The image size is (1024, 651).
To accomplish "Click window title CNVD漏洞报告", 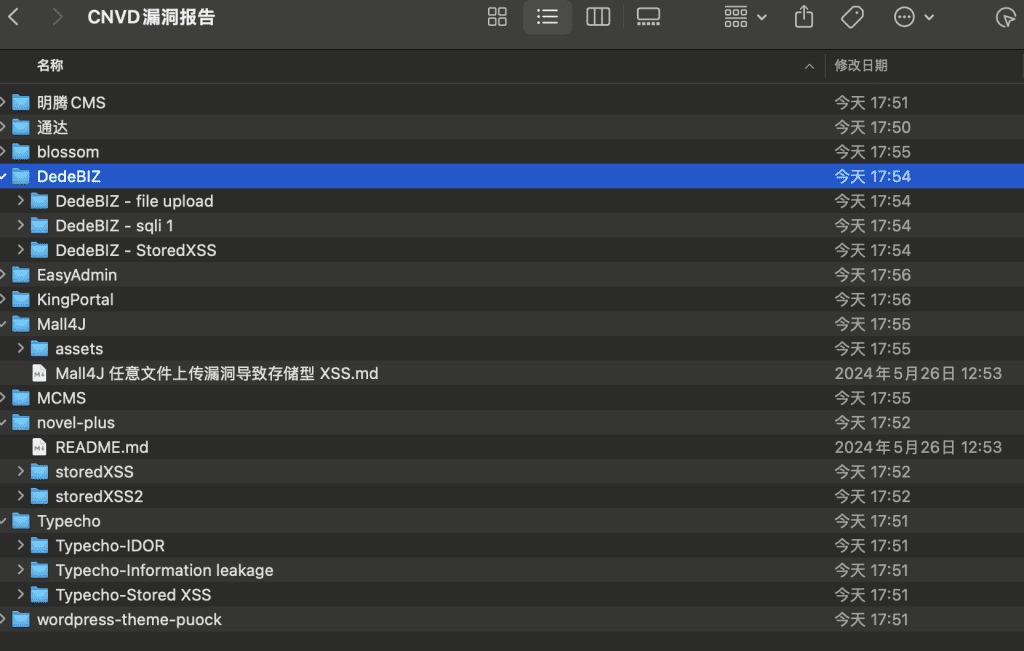I will (x=151, y=17).
